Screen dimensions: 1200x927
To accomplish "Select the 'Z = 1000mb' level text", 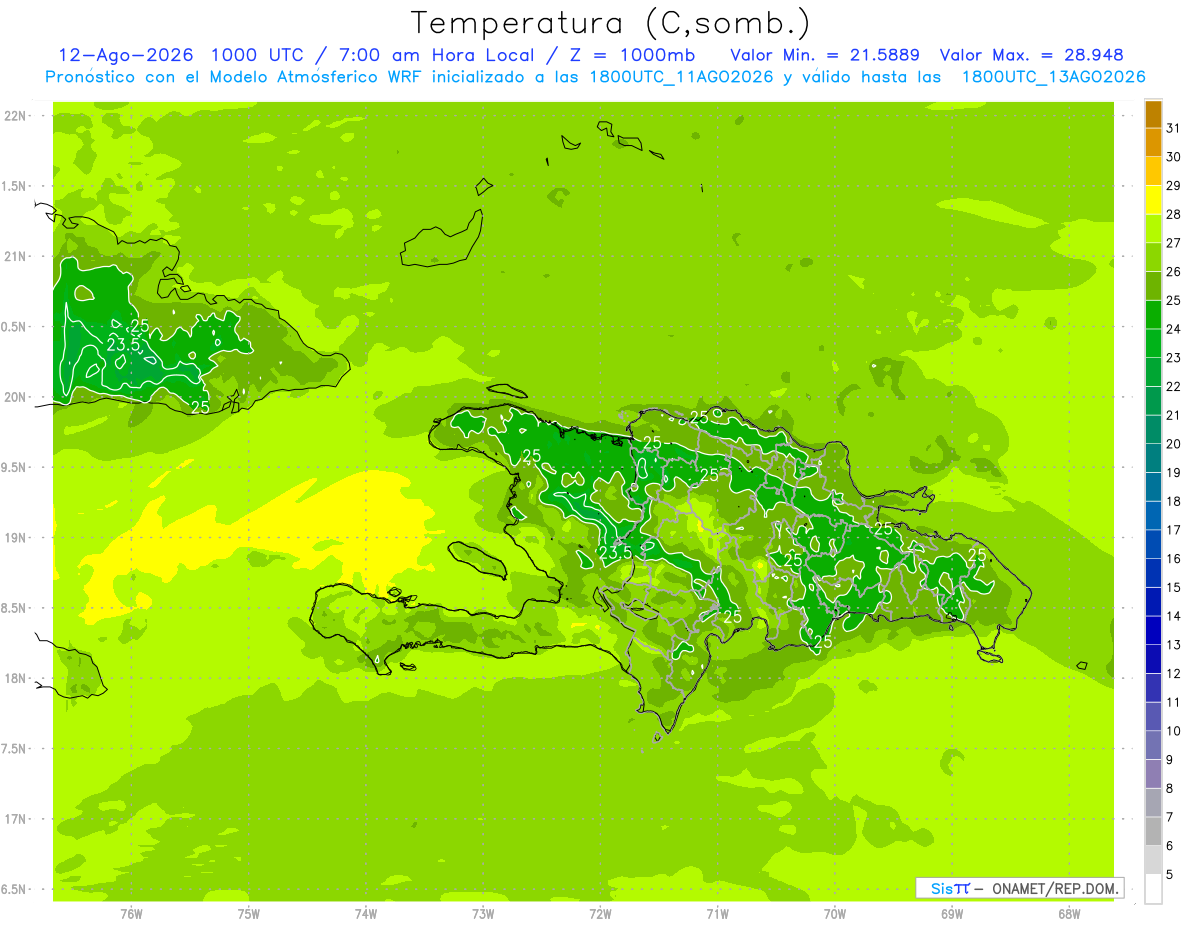I will (633, 55).
